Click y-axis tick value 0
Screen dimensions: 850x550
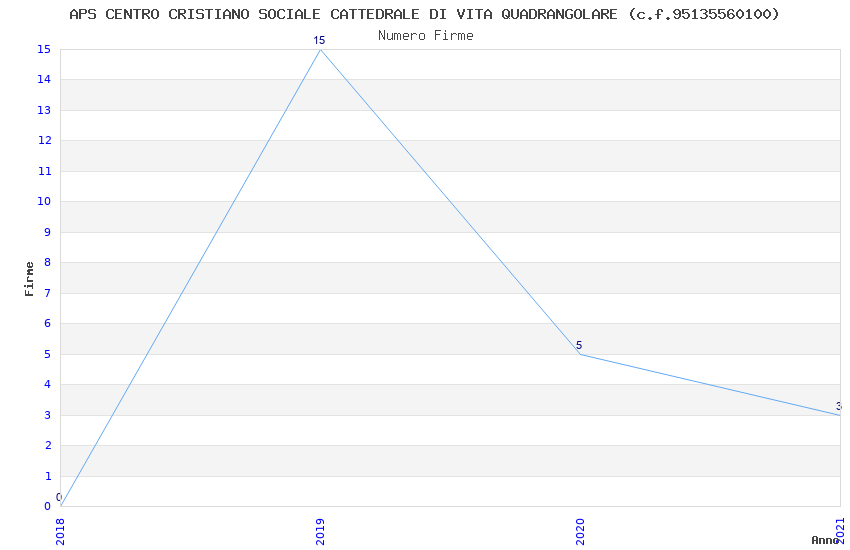point(48,506)
